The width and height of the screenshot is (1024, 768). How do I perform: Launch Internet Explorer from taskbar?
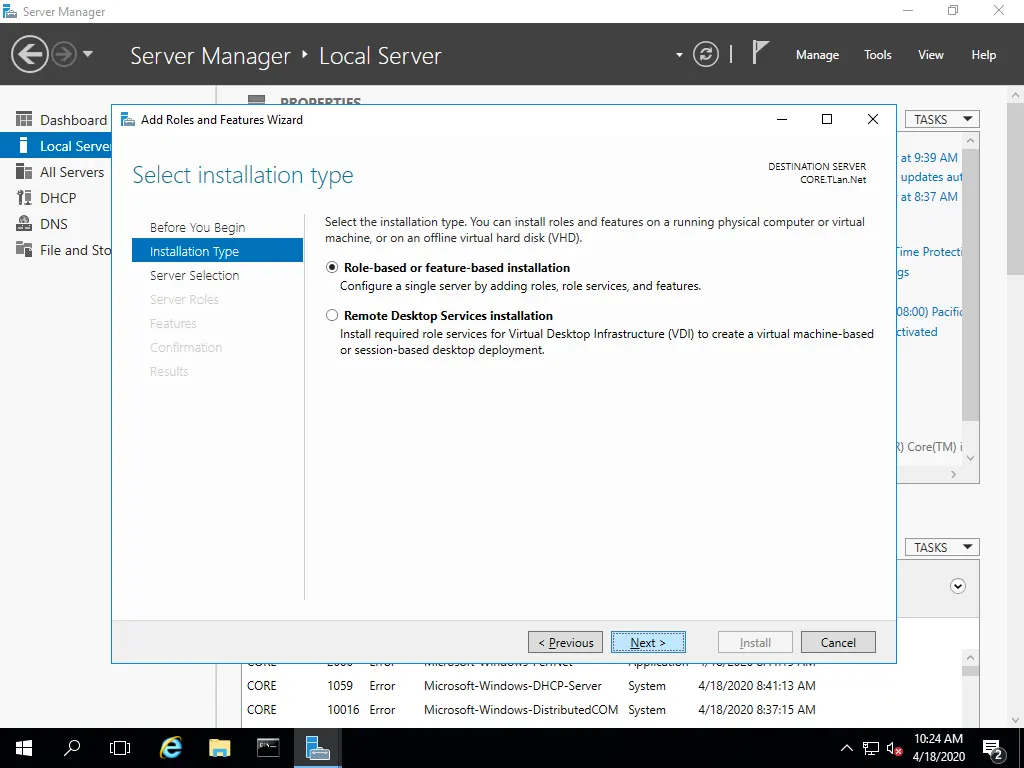(171, 747)
